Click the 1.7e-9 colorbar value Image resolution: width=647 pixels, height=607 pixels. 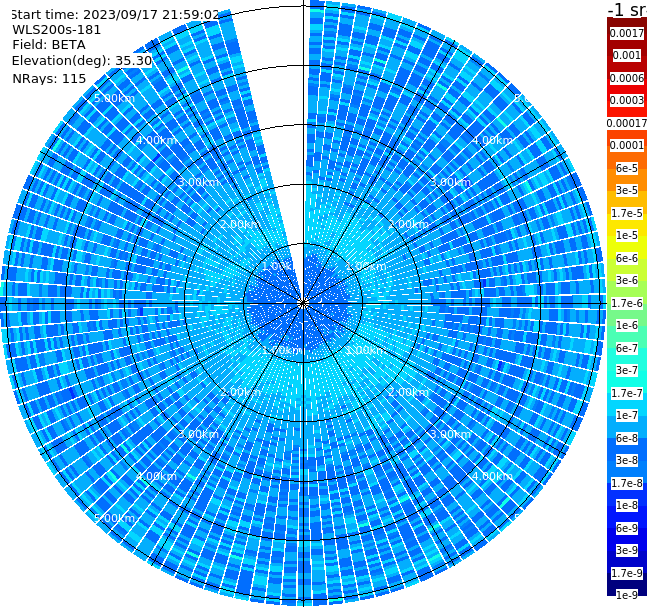click(x=627, y=573)
